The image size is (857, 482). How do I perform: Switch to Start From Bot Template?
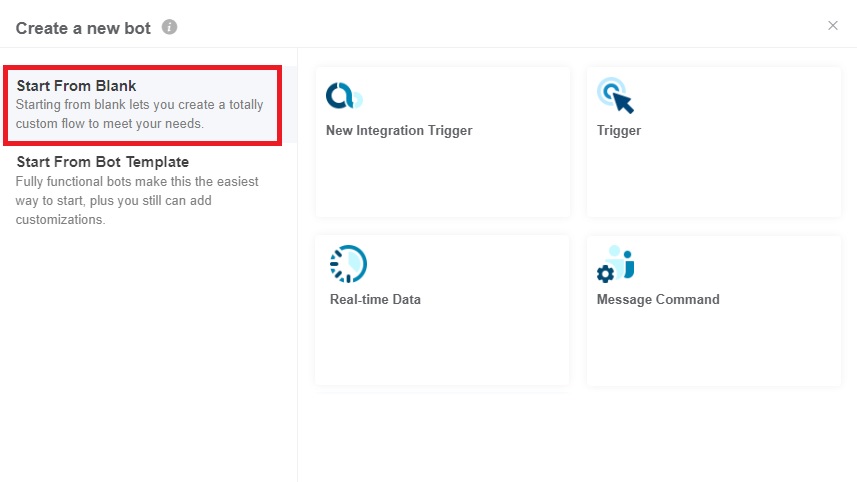(x=102, y=162)
